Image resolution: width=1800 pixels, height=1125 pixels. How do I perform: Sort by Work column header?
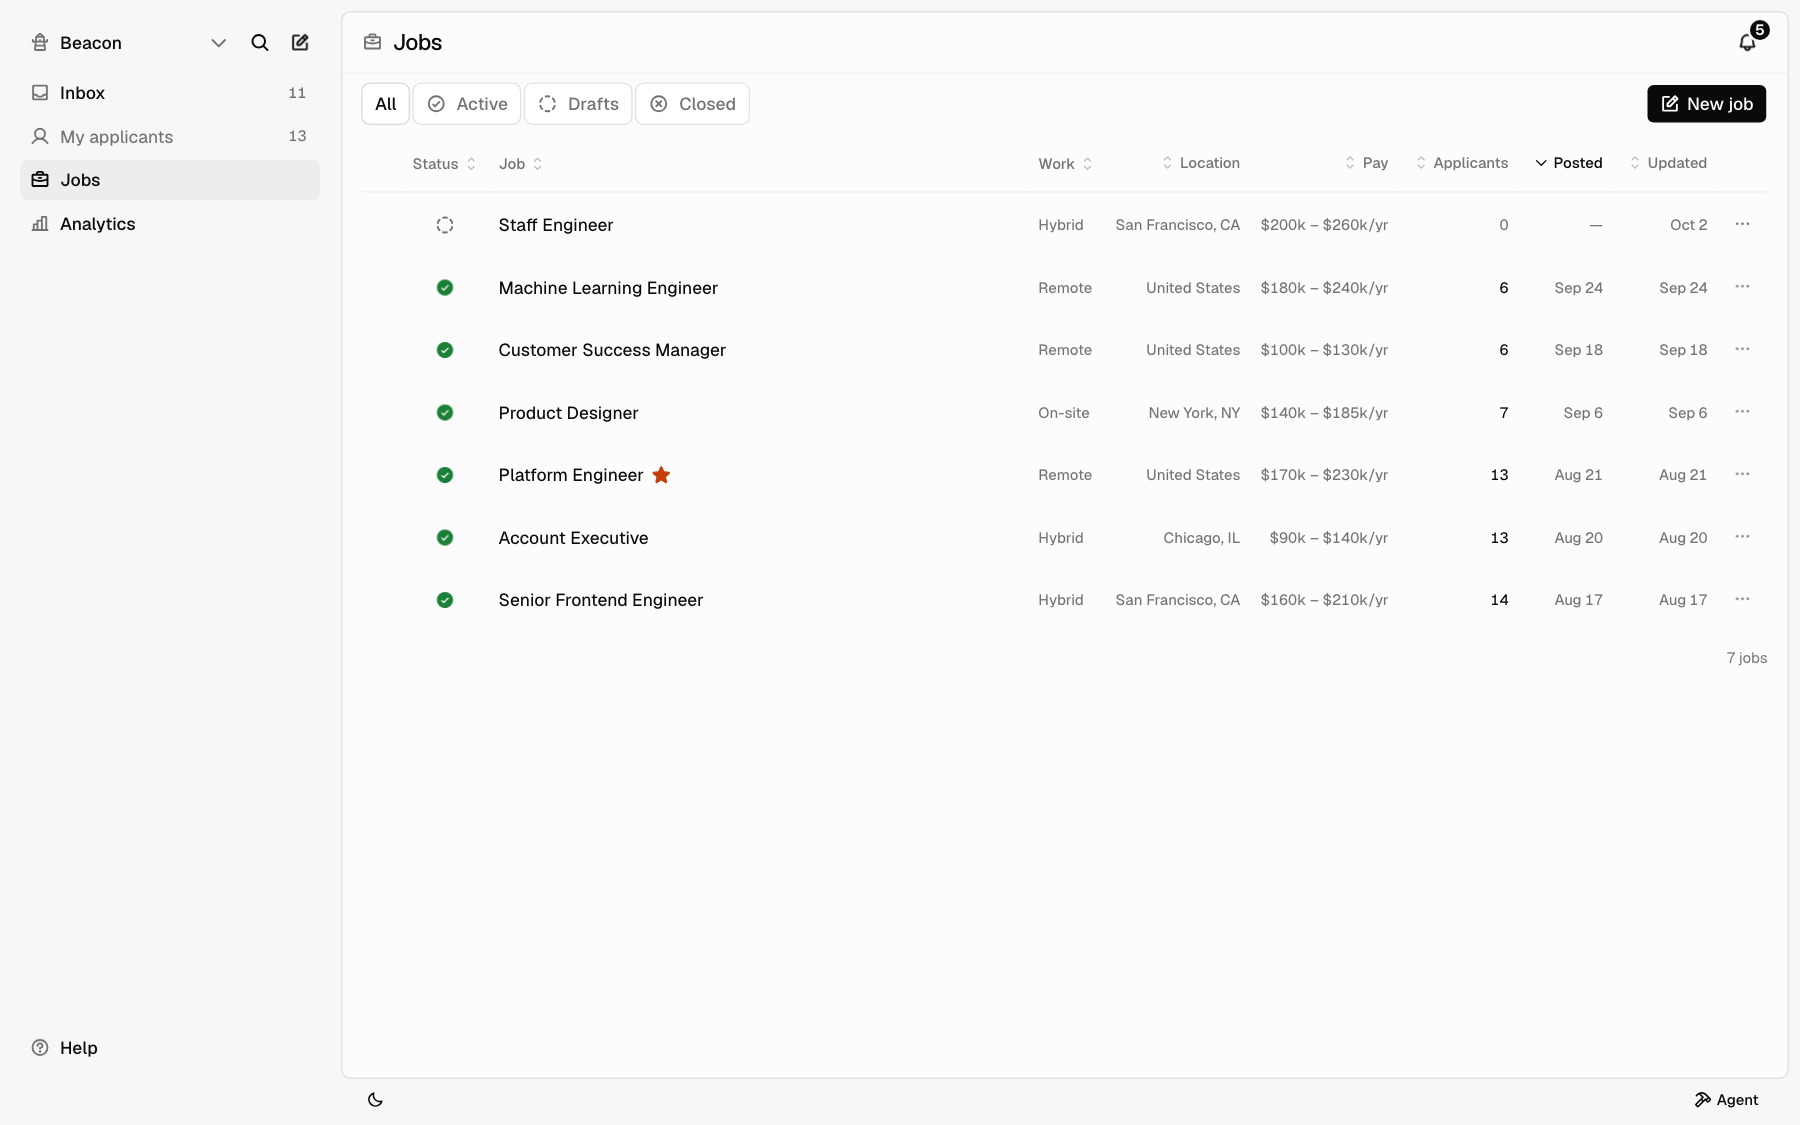(1065, 164)
